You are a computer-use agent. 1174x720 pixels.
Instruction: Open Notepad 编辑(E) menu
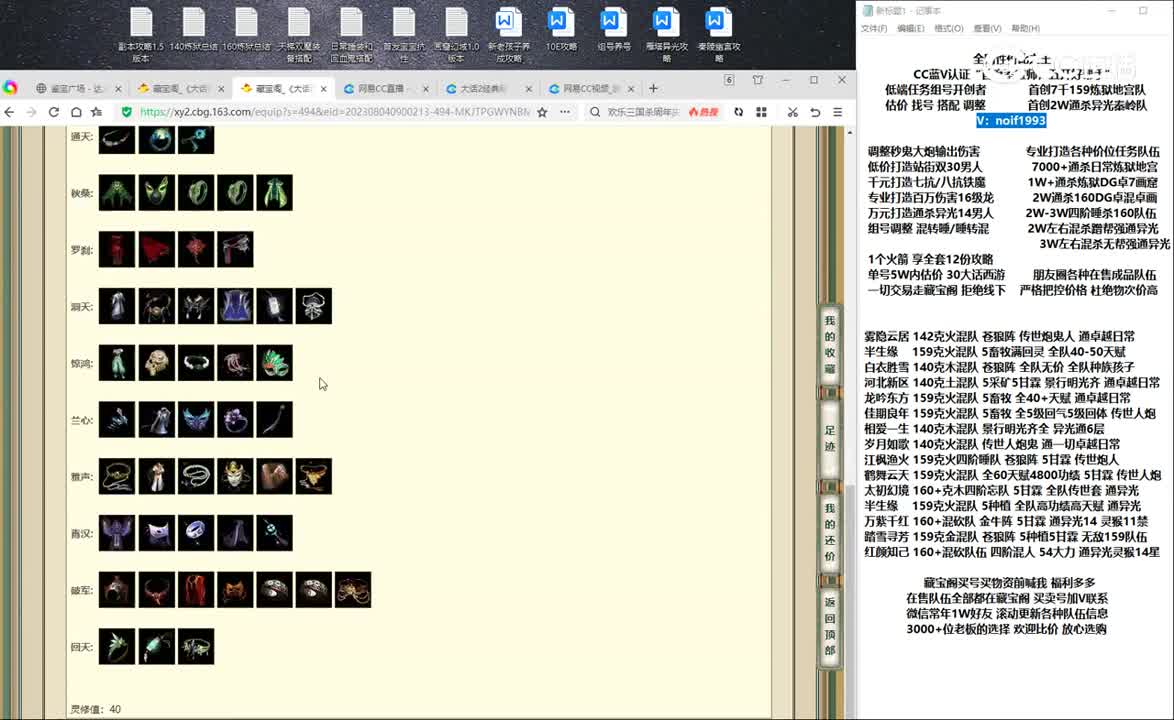tap(910, 28)
